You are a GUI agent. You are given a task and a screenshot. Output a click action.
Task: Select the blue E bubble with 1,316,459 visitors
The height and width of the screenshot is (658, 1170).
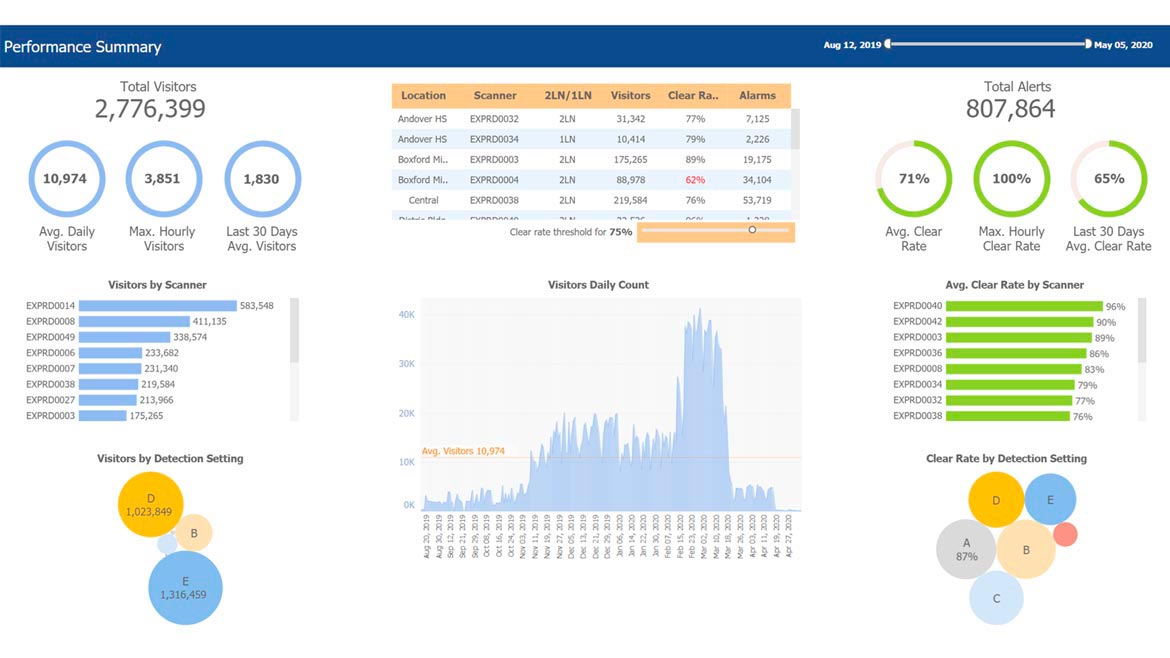click(185, 588)
